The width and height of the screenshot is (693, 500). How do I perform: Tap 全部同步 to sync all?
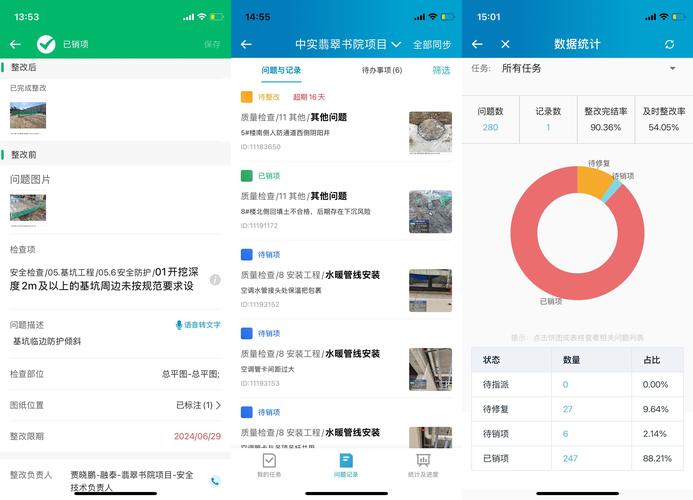pyautogui.click(x=432, y=45)
